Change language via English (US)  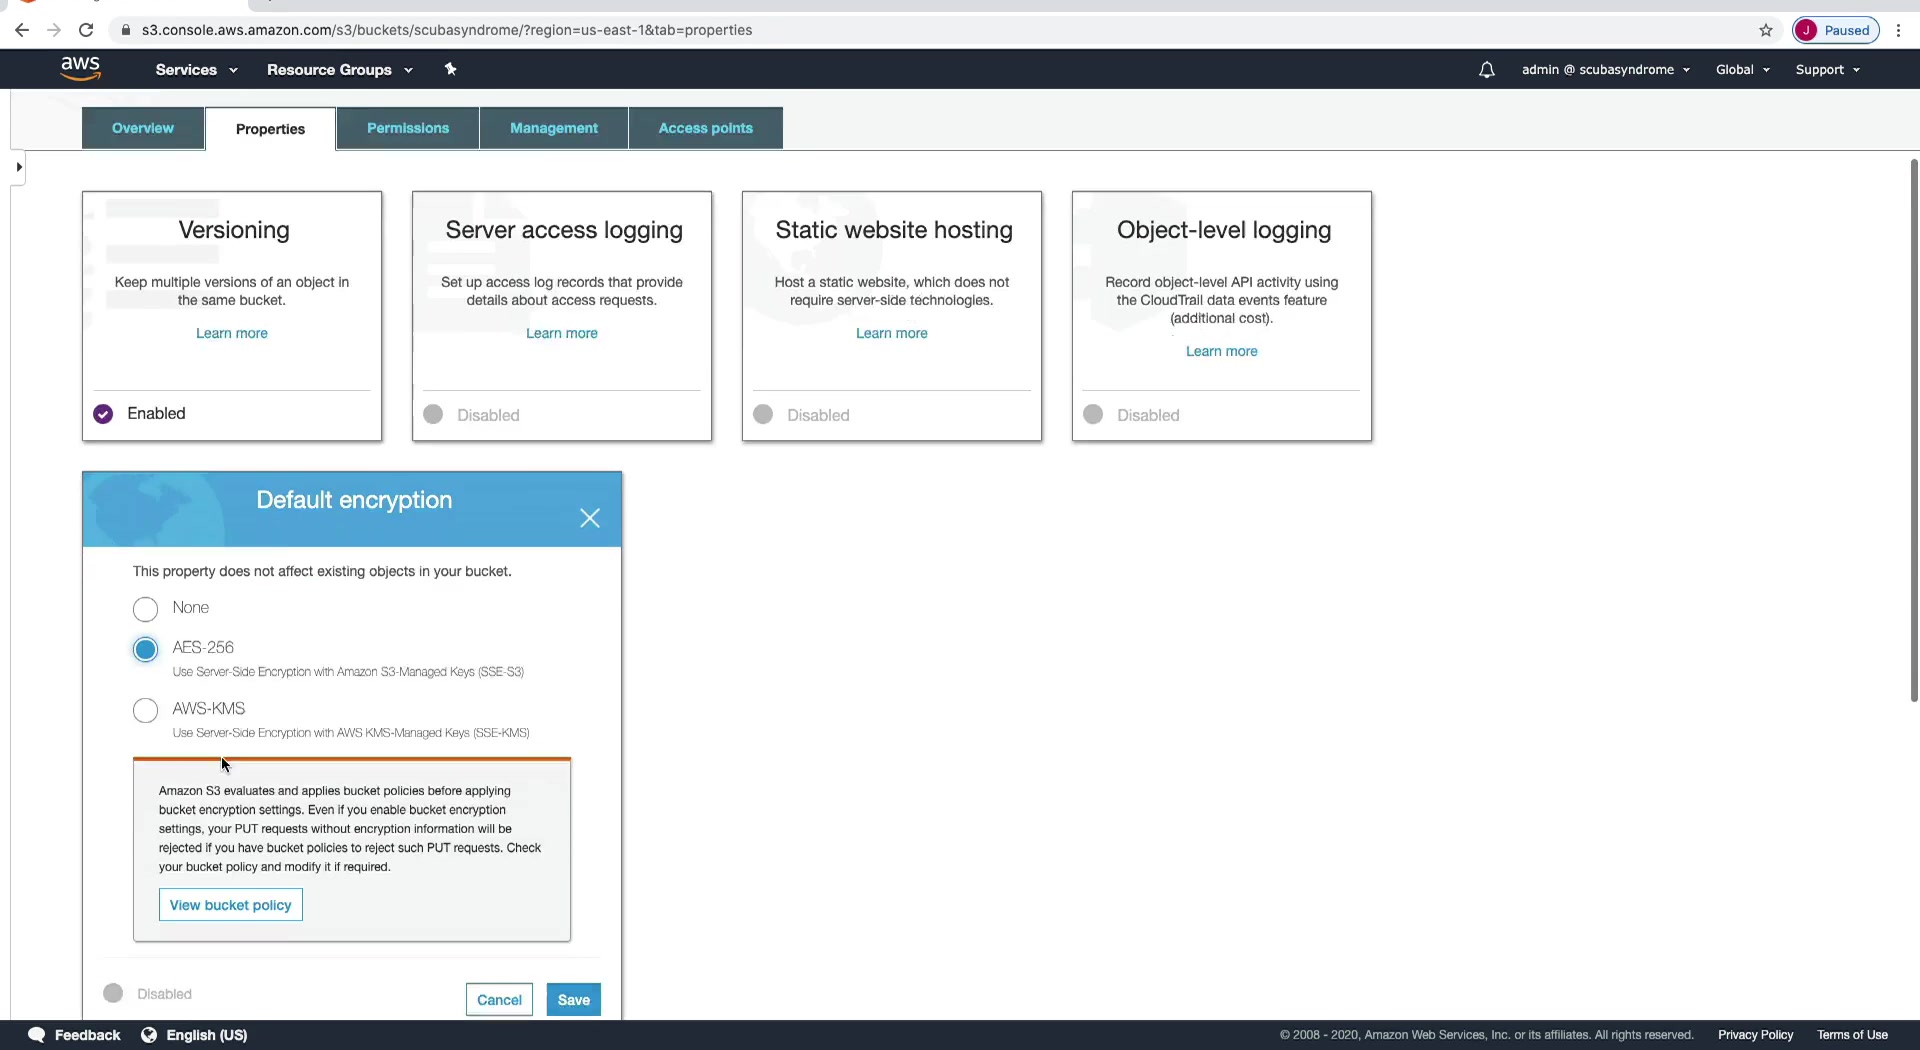207,1035
